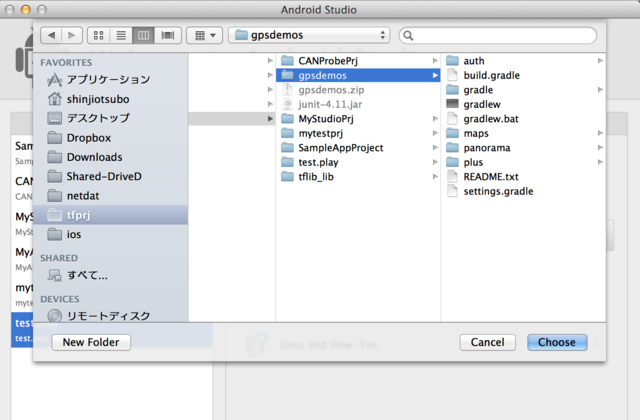Select the CANProbePrj folder
The height and width of the screenshot is (420, 640).
(358, 61)
